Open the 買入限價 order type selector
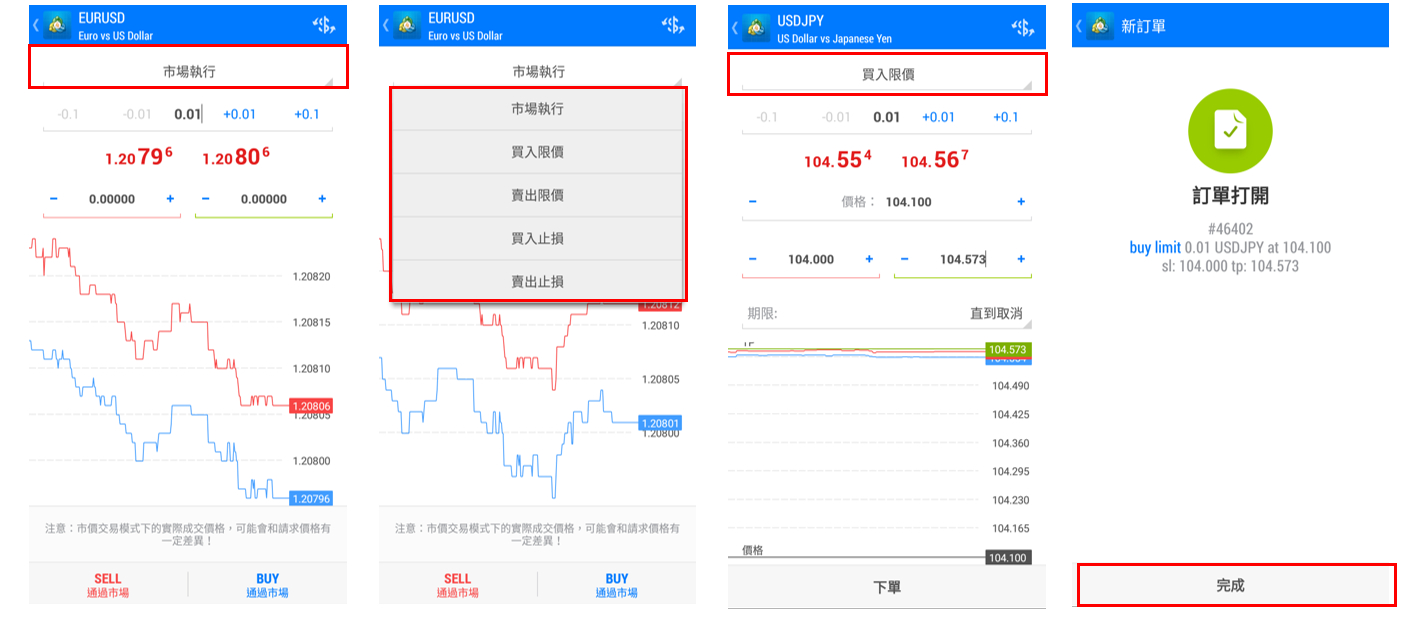Image resolution: width=1405 pixels, height=617 pixels. tap(886, 73)
